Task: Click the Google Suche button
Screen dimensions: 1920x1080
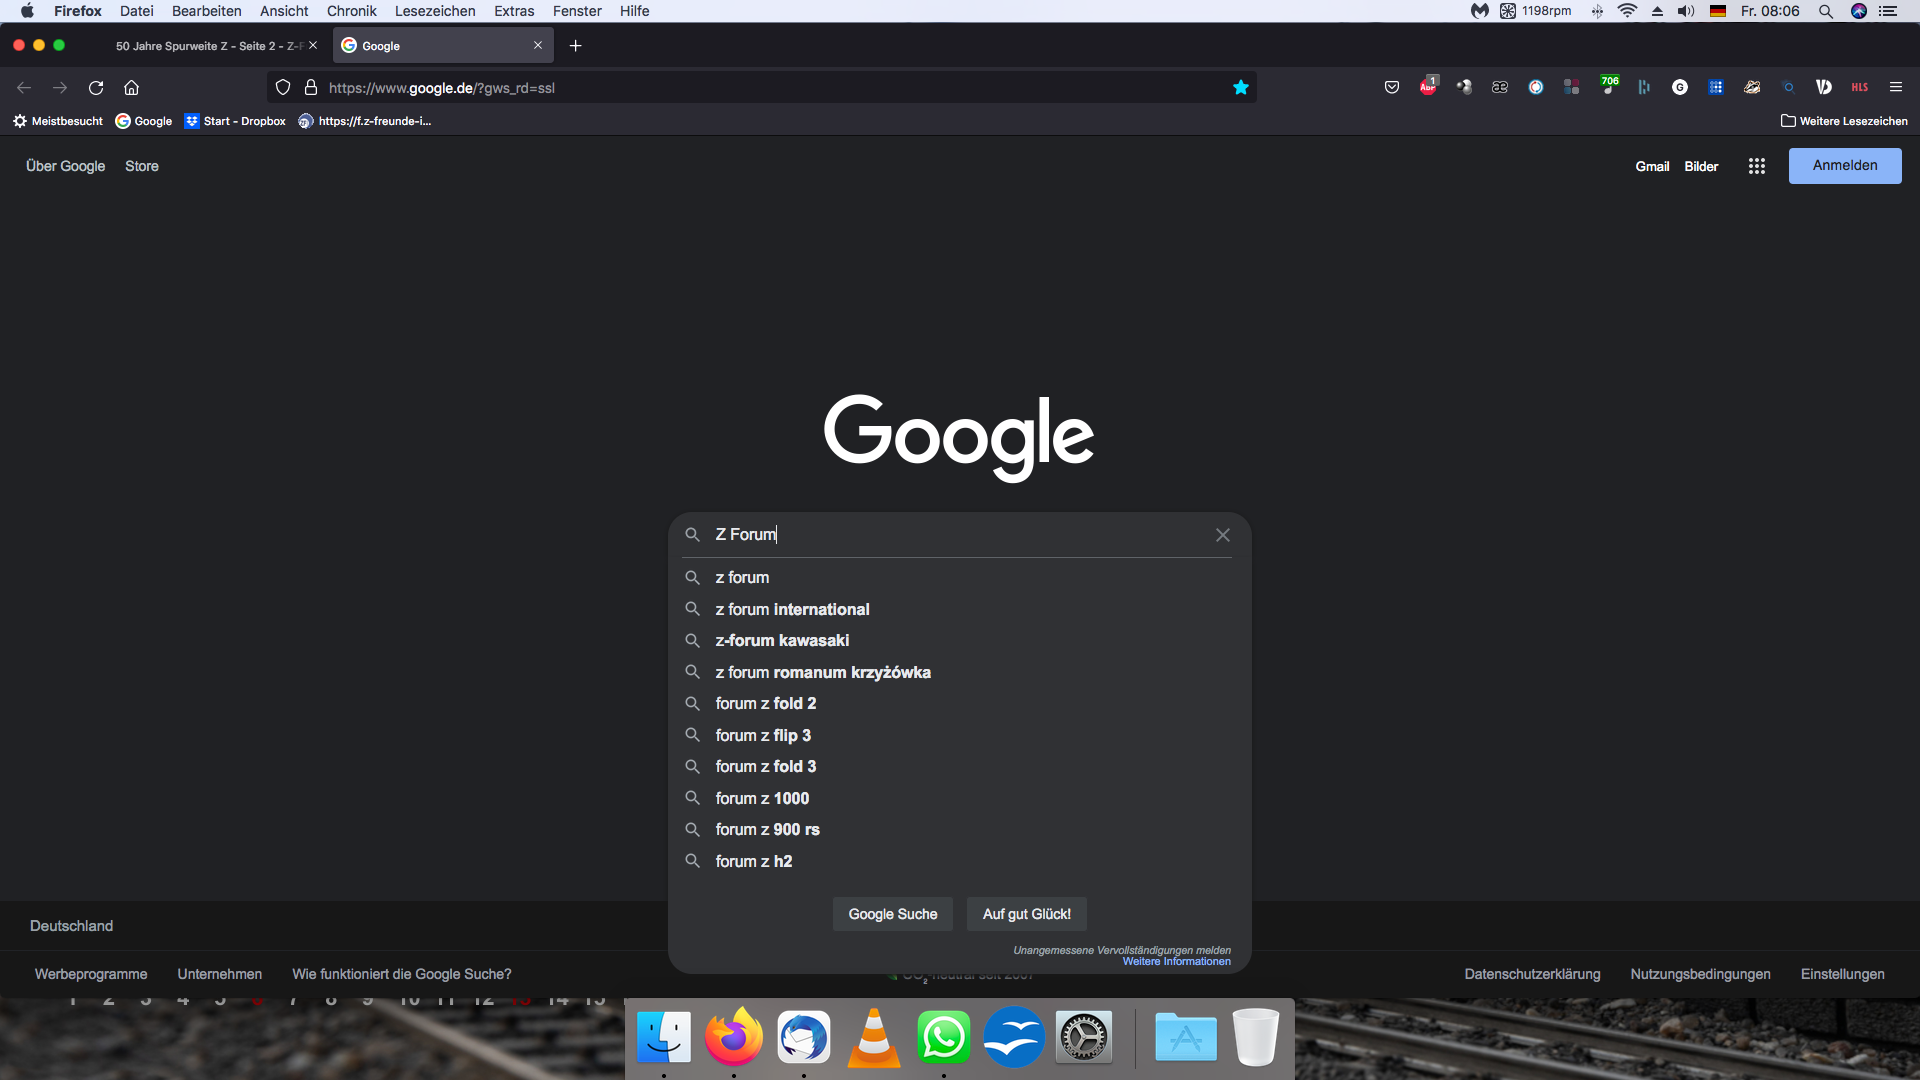Action: tap(892, 914)
